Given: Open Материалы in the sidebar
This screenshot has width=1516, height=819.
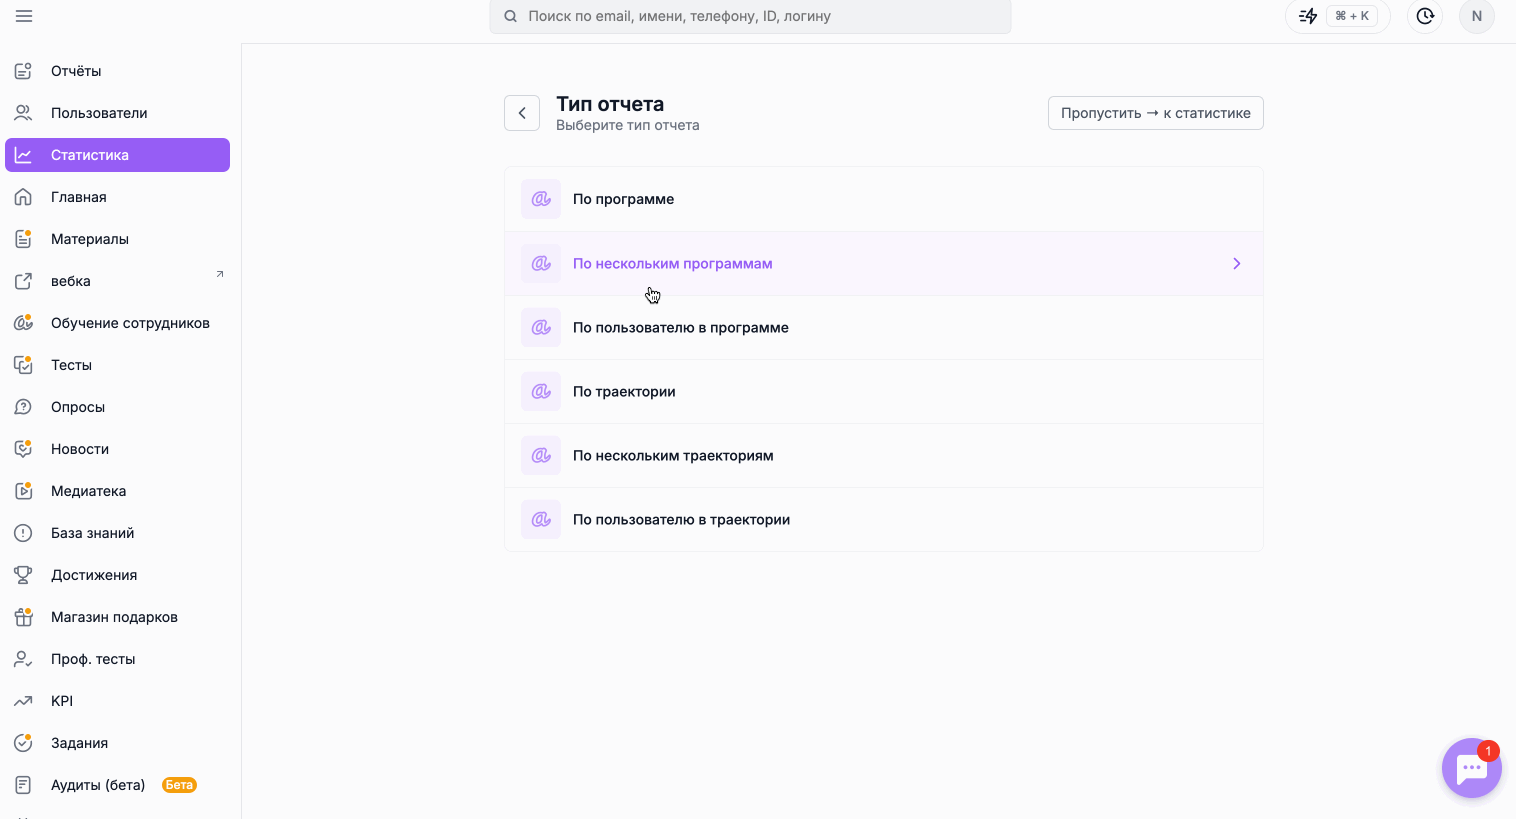Looking at the screenshot, I should 117,239.
